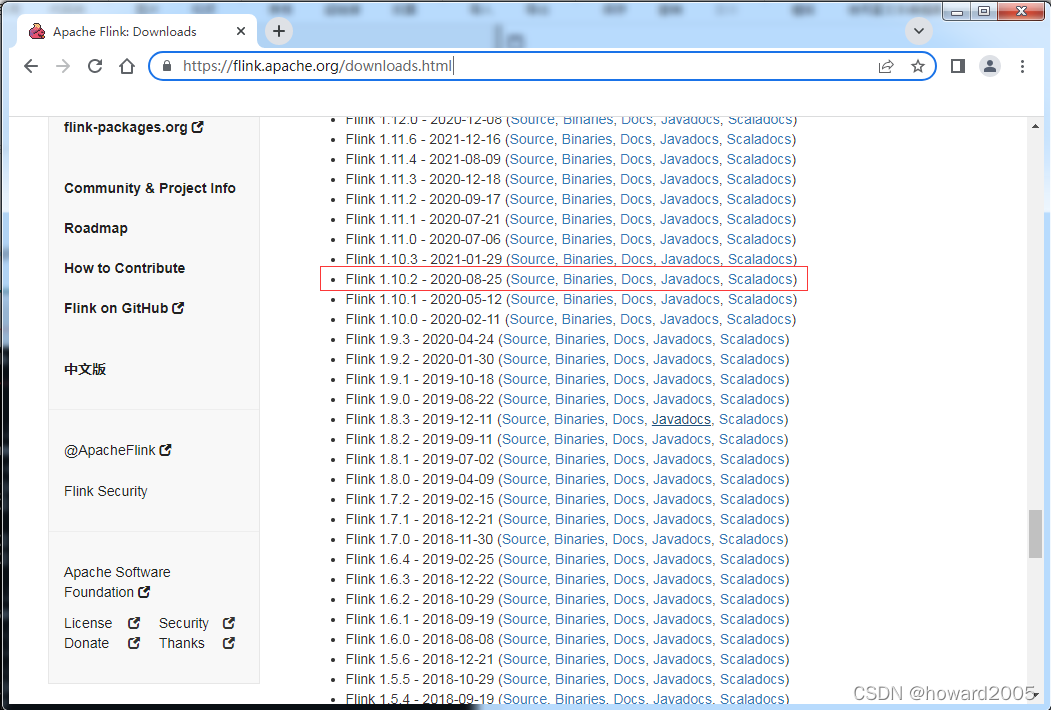Download Source for Flink 1.10.1
The image size is (1051, 710).
533,299
